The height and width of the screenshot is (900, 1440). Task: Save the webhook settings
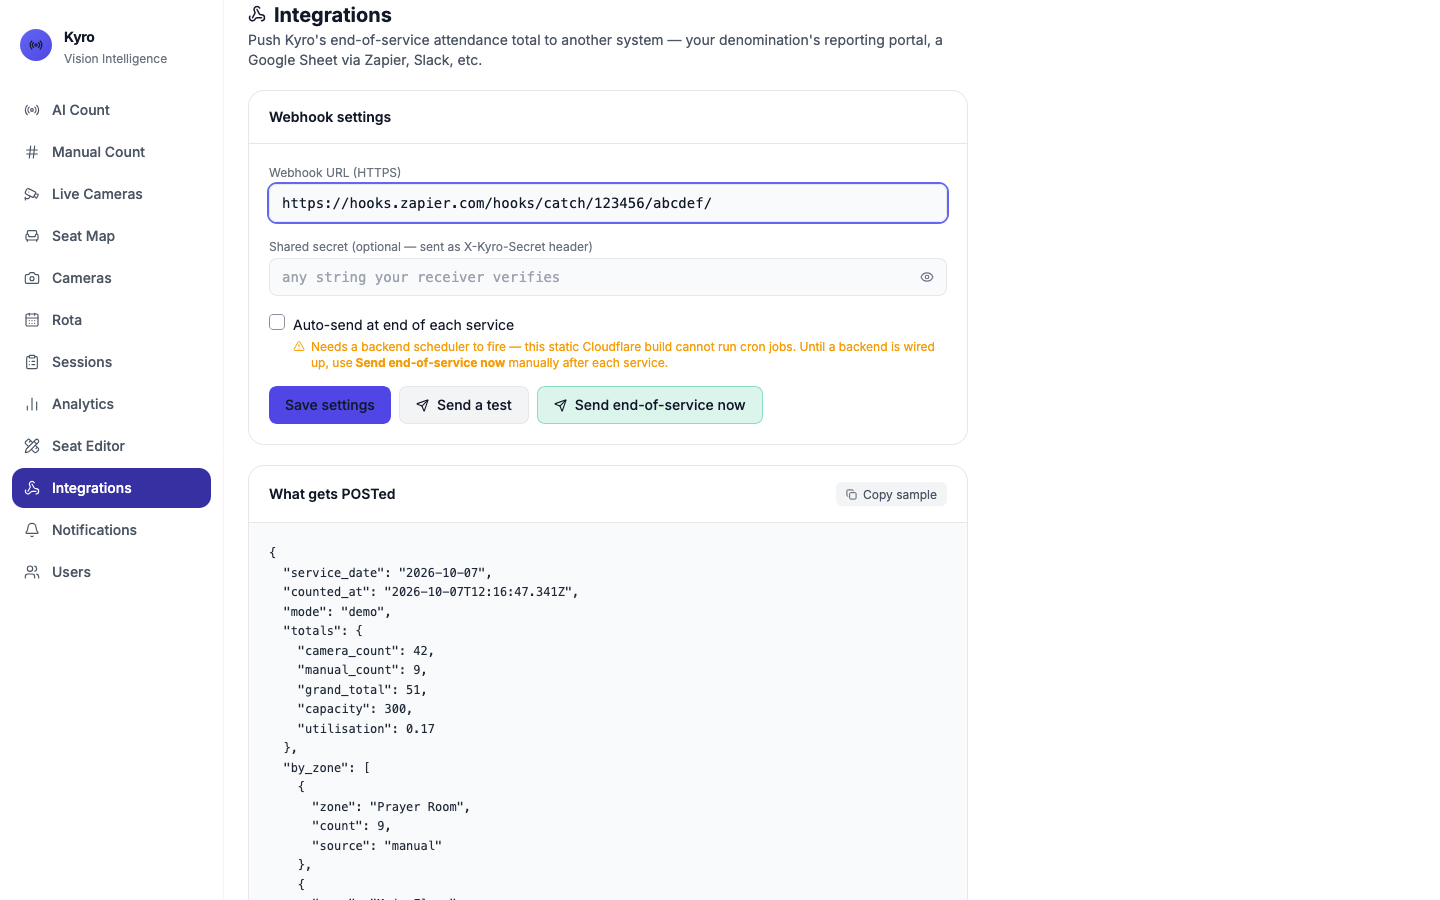[x=330, y=405]
